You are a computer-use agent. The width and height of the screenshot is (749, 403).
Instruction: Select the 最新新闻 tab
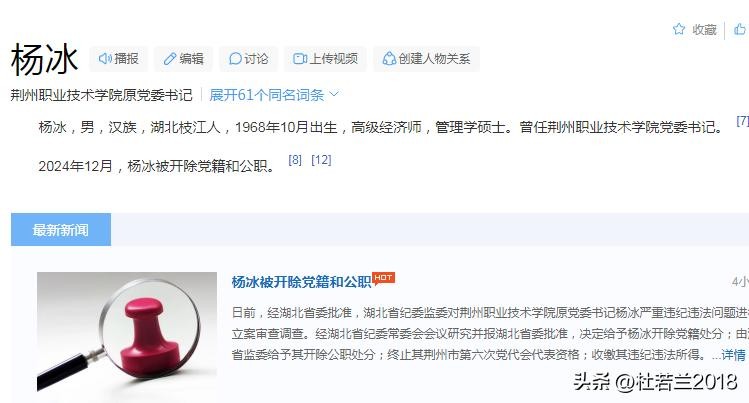61,230
